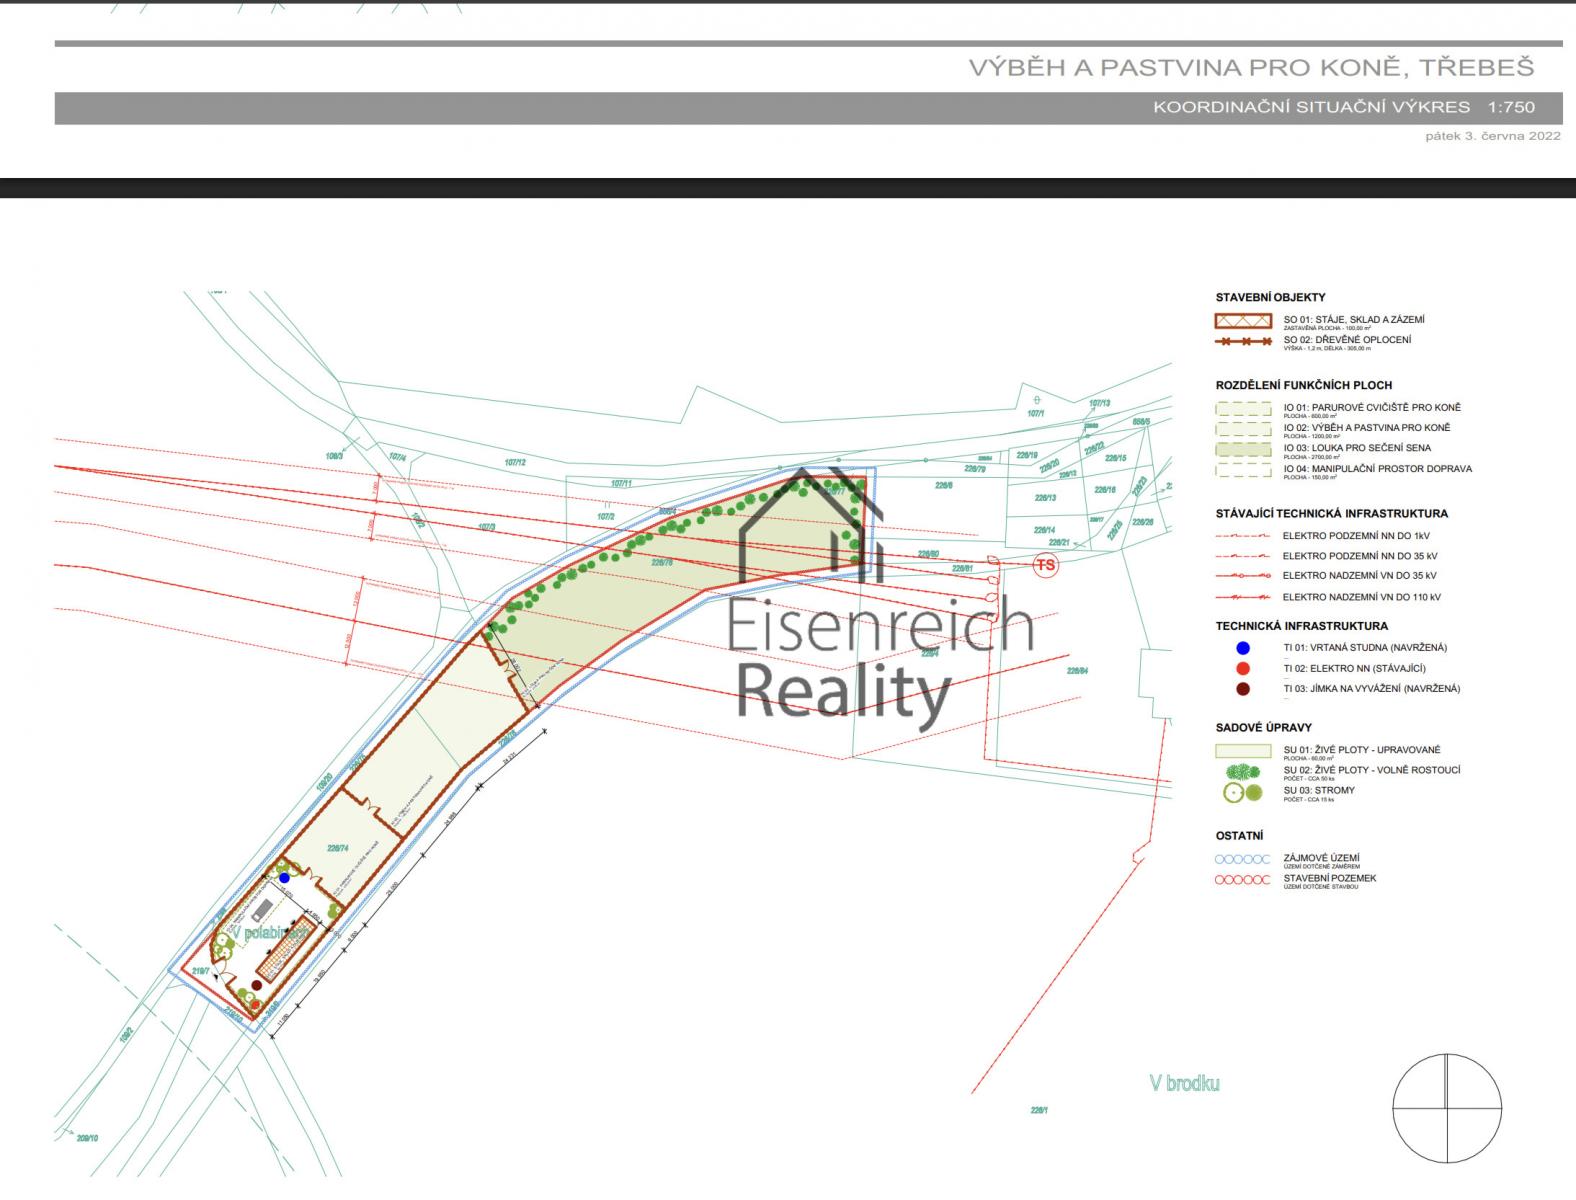Click the dark red TI 03 Jímka legend dot

tap(1242, 689)
